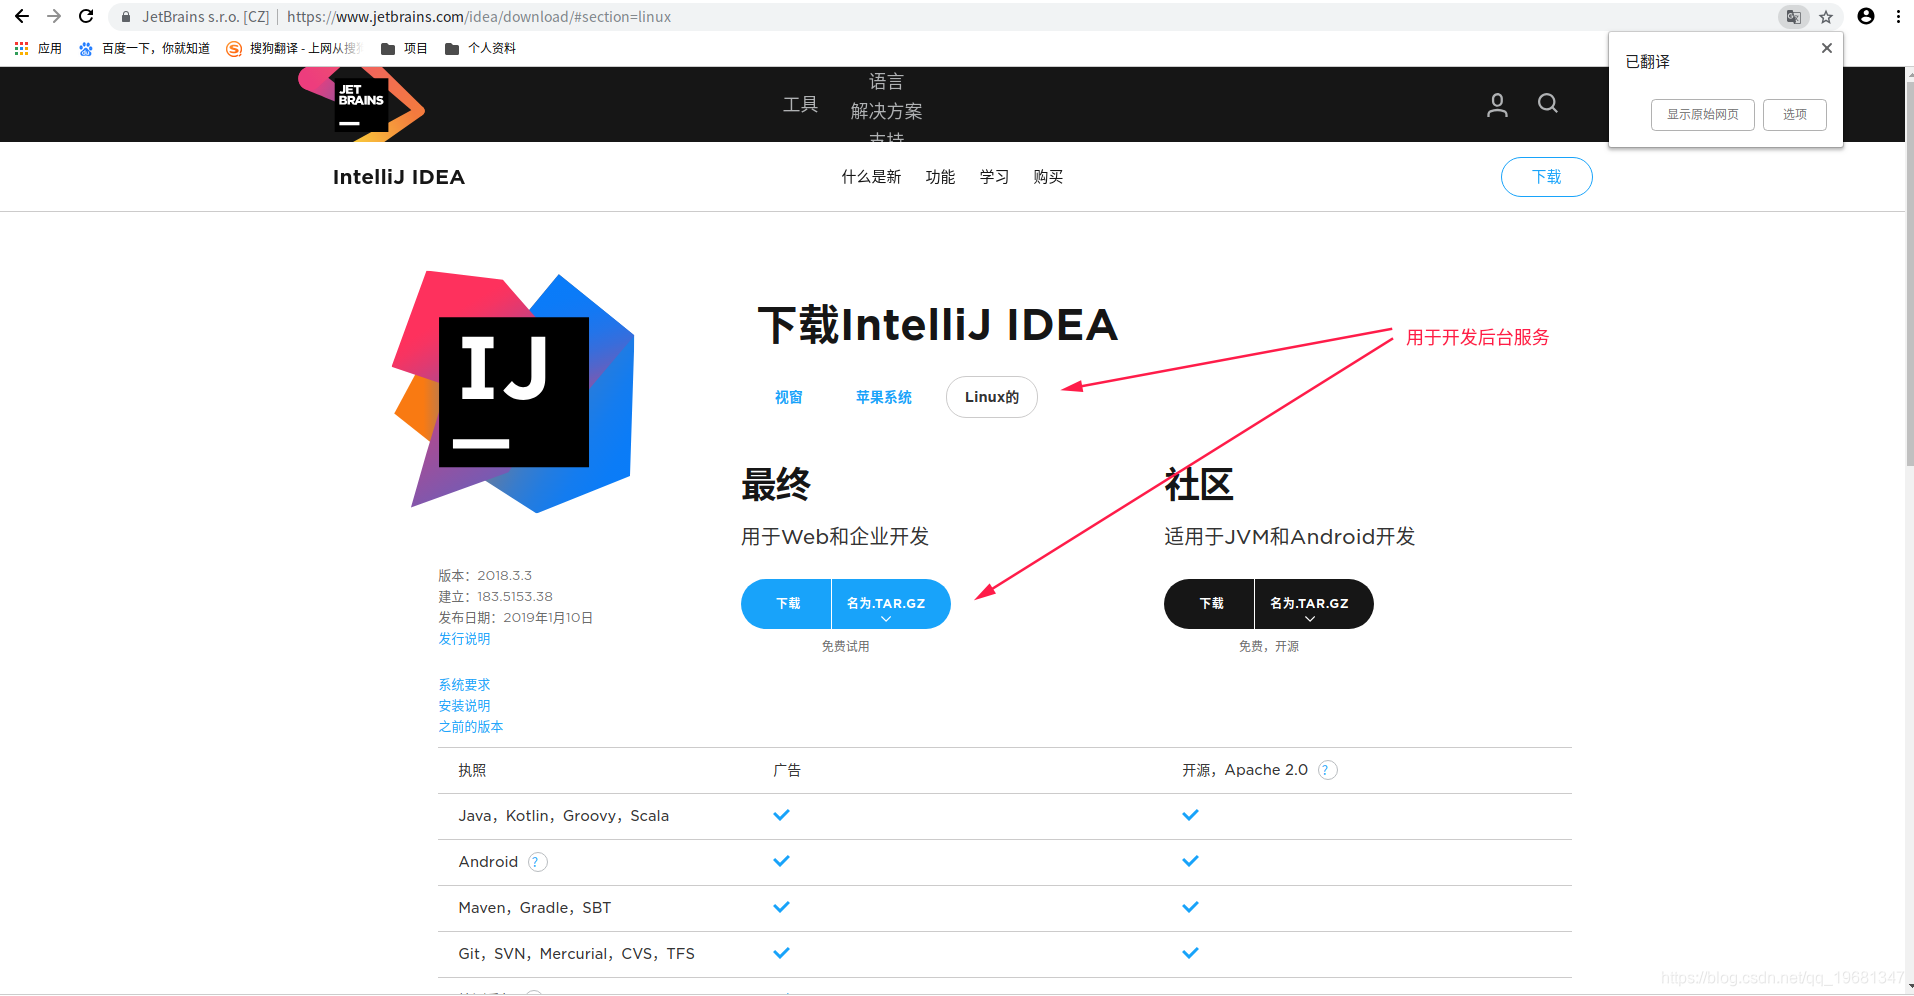Open the 搜狗翻译 bookmark

[293, 48]
